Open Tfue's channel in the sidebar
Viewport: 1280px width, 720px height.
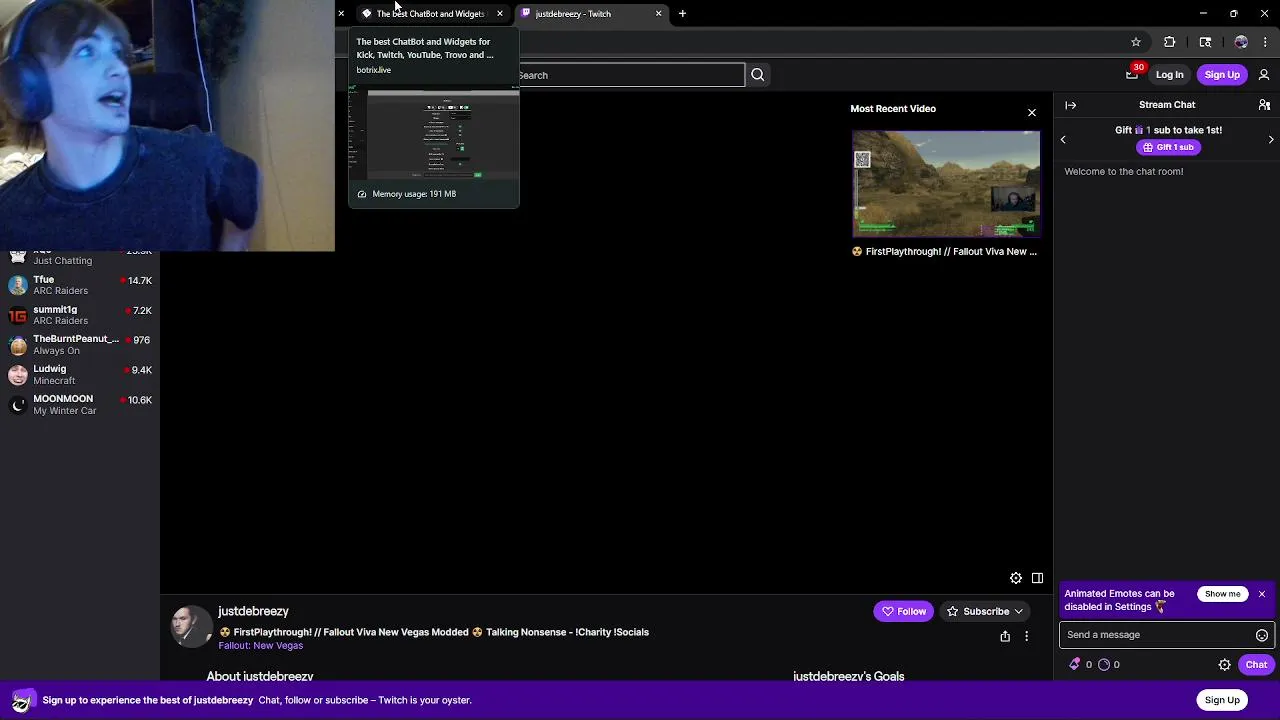tap(80, 285)
